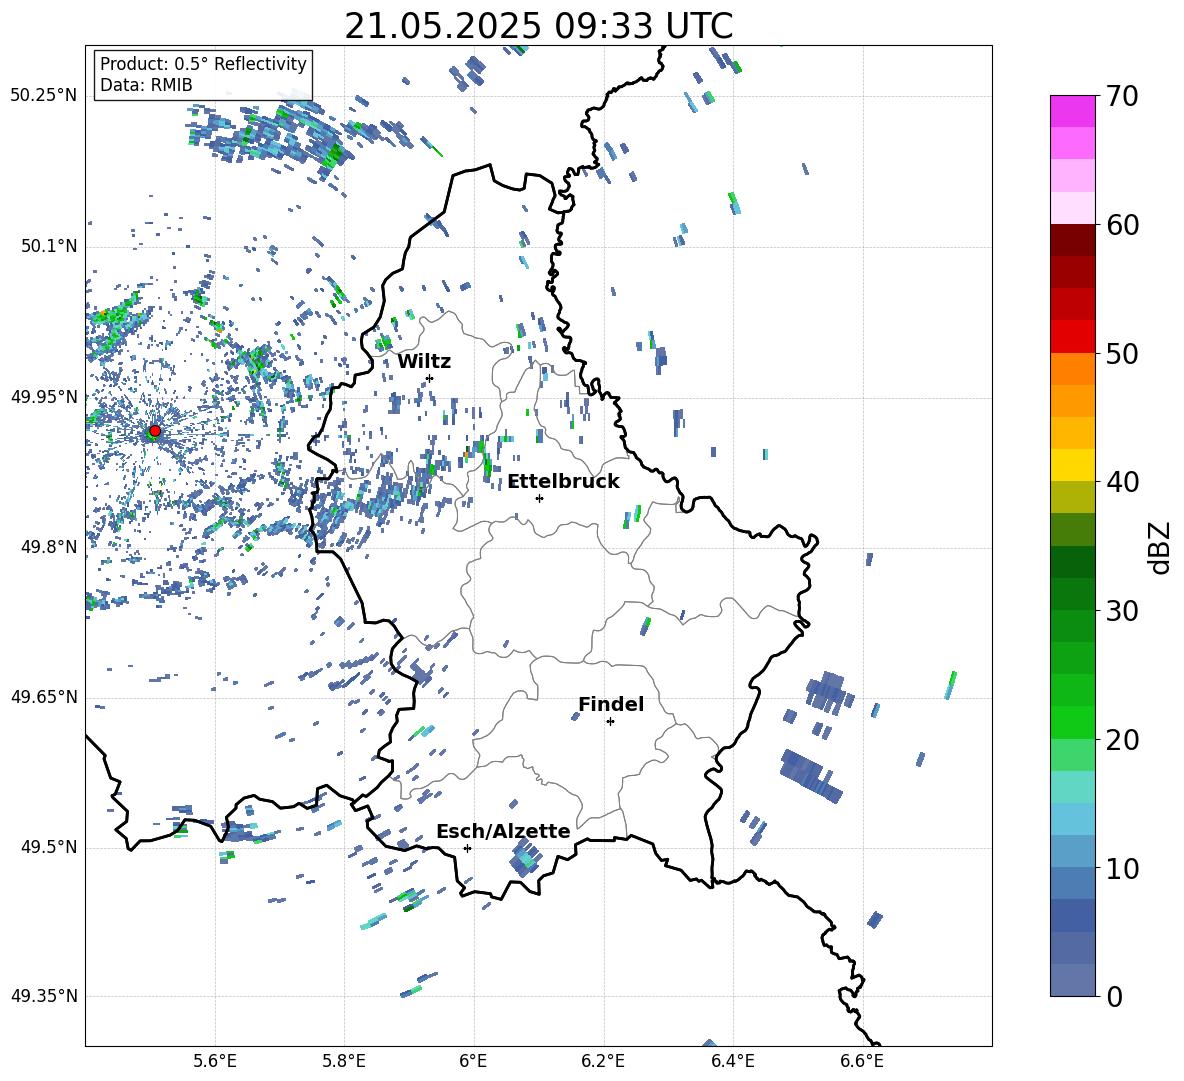1184x1081 pixels.
Task: Pick the bright red colorbar swatch above 50
Action: pos(1072,337)
